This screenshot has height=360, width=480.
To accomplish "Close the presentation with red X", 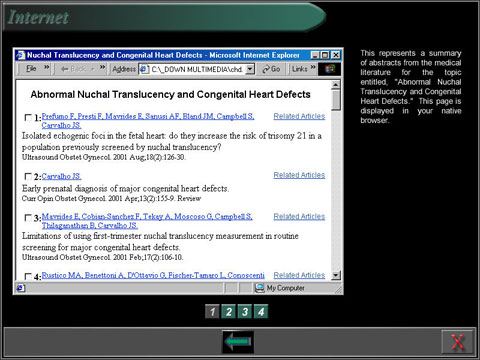I will click(457, 342).
